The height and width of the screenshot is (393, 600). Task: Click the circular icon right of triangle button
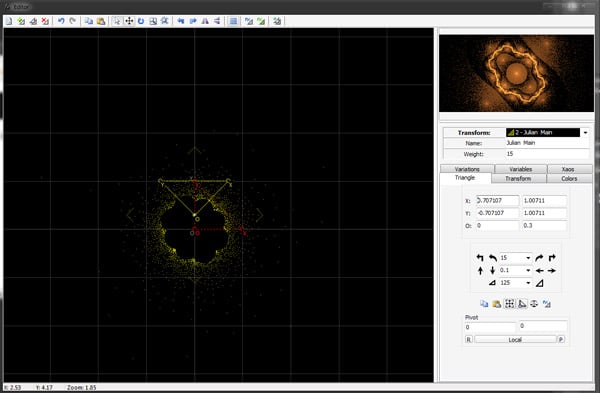click(x=534, y=304)
